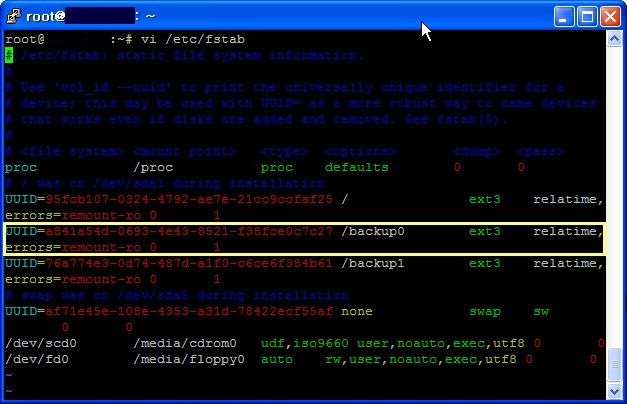627x404 pixels.
Task: Close the root terminal session window
Action: tap(610, 17)
